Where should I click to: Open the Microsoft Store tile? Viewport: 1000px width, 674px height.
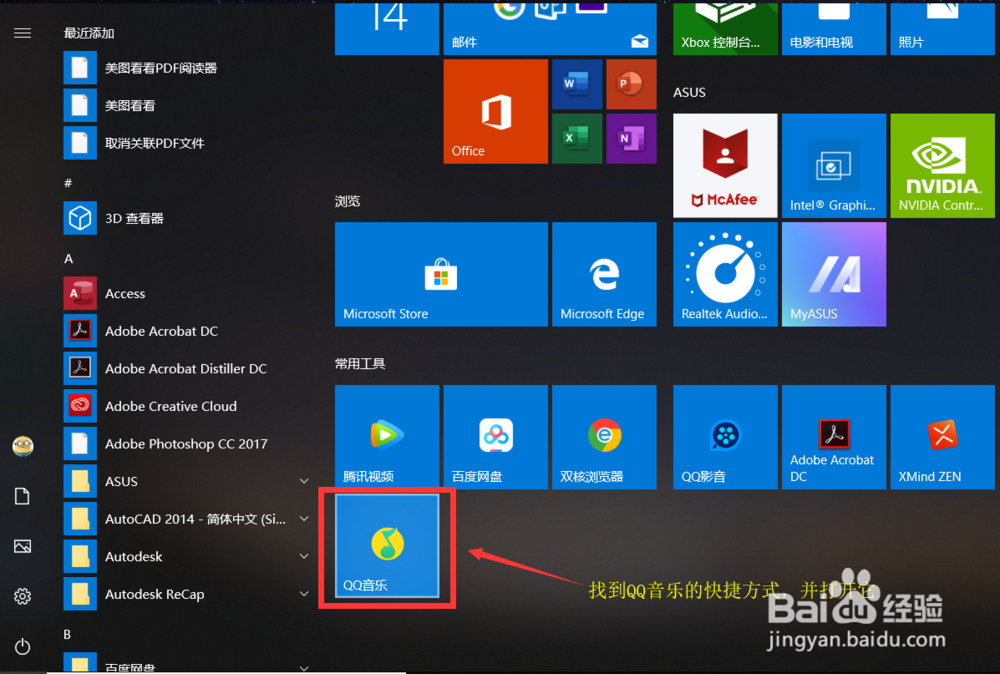[441, 274]
